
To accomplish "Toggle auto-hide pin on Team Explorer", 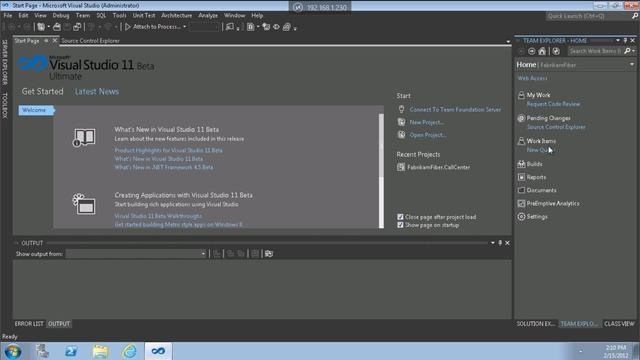I will click(x=625, y=40).
